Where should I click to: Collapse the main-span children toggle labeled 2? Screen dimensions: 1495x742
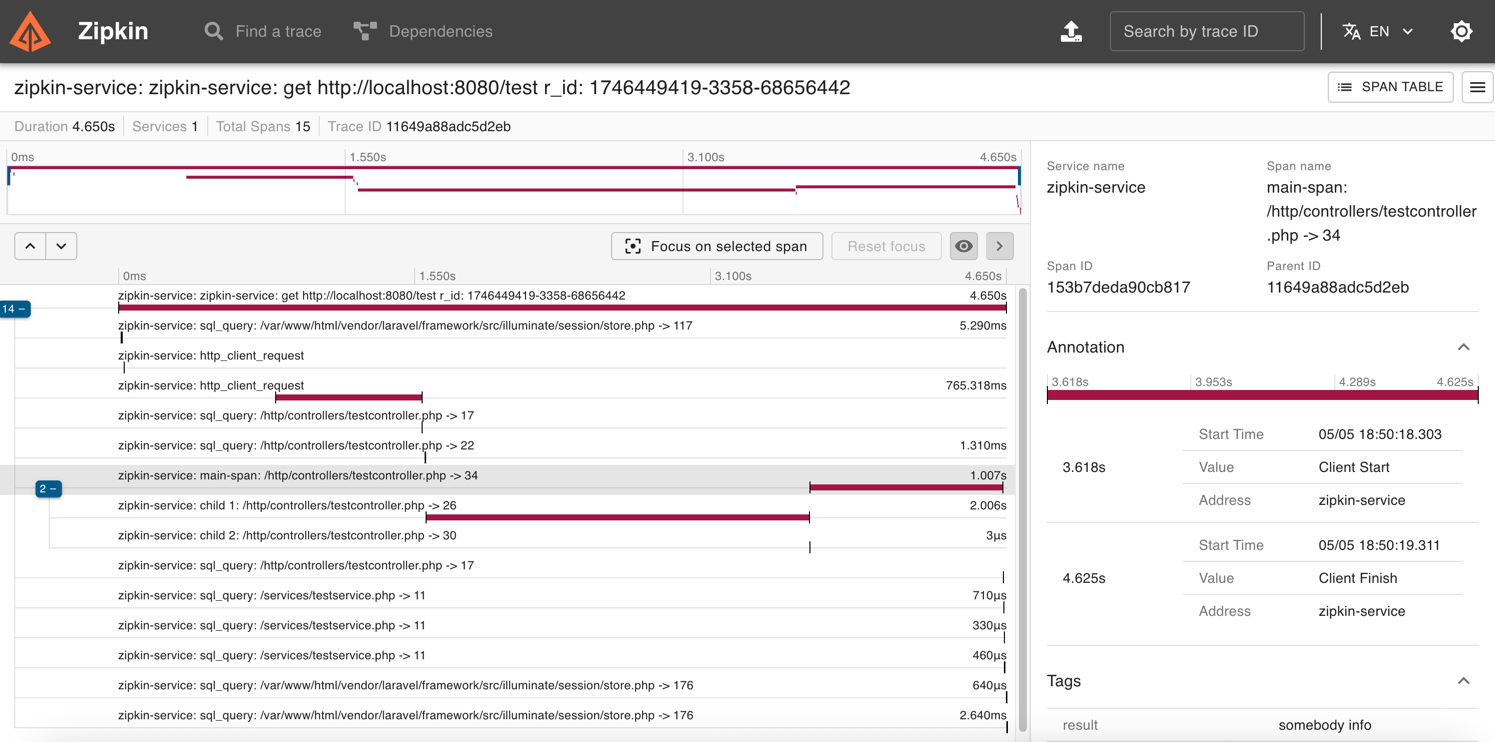click(x=48, y=489)
